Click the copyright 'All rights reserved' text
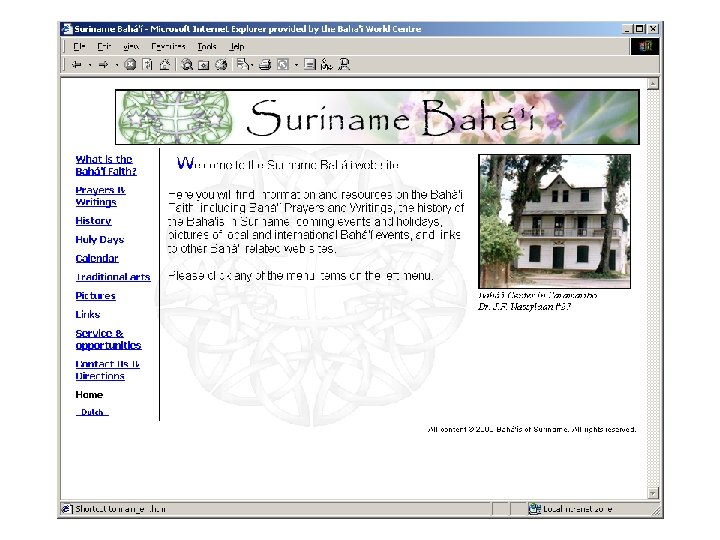The width and height of the screenshot is (720, 540). point(603,429)
